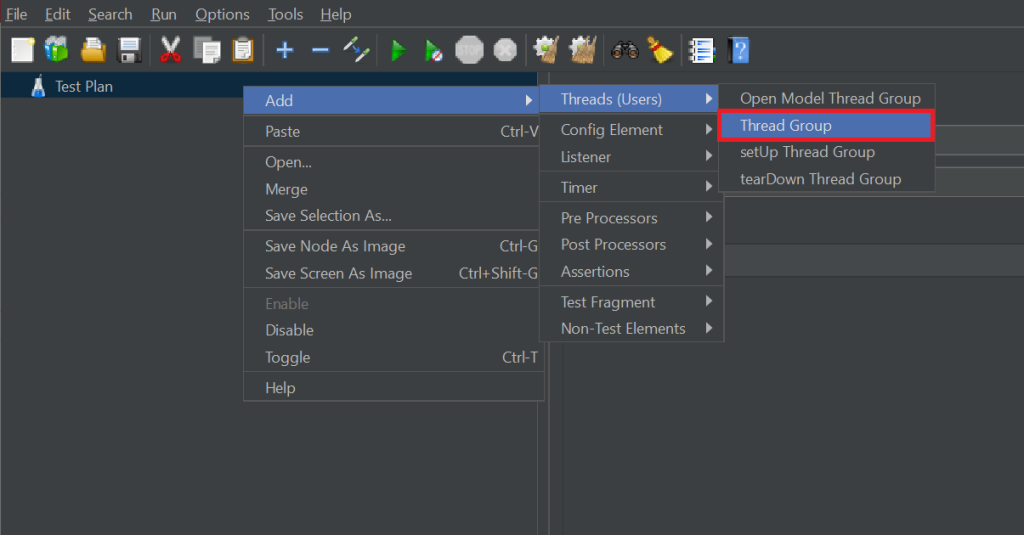Click the Toggle enable/disable icon

[x=357, y=50]
